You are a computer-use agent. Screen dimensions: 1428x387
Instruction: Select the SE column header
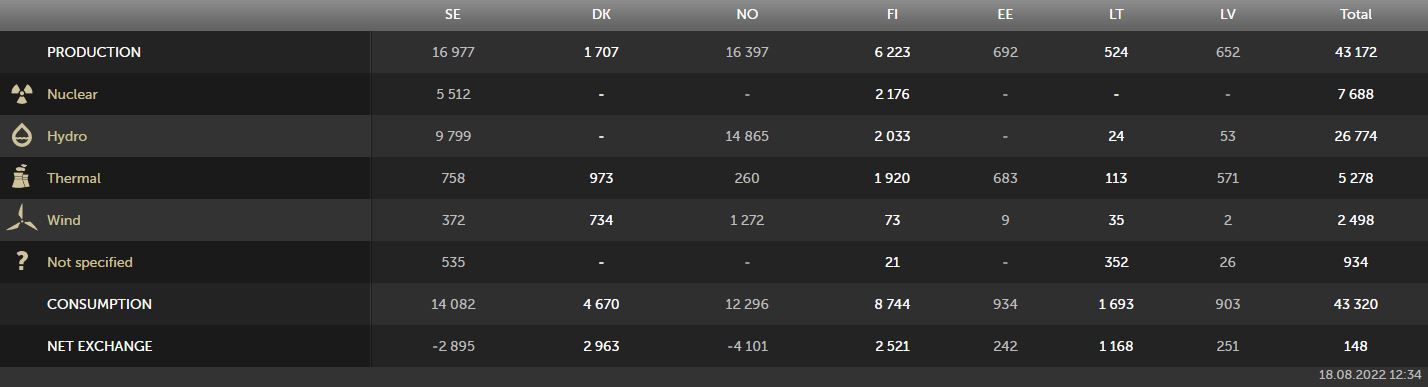[453, 14]
